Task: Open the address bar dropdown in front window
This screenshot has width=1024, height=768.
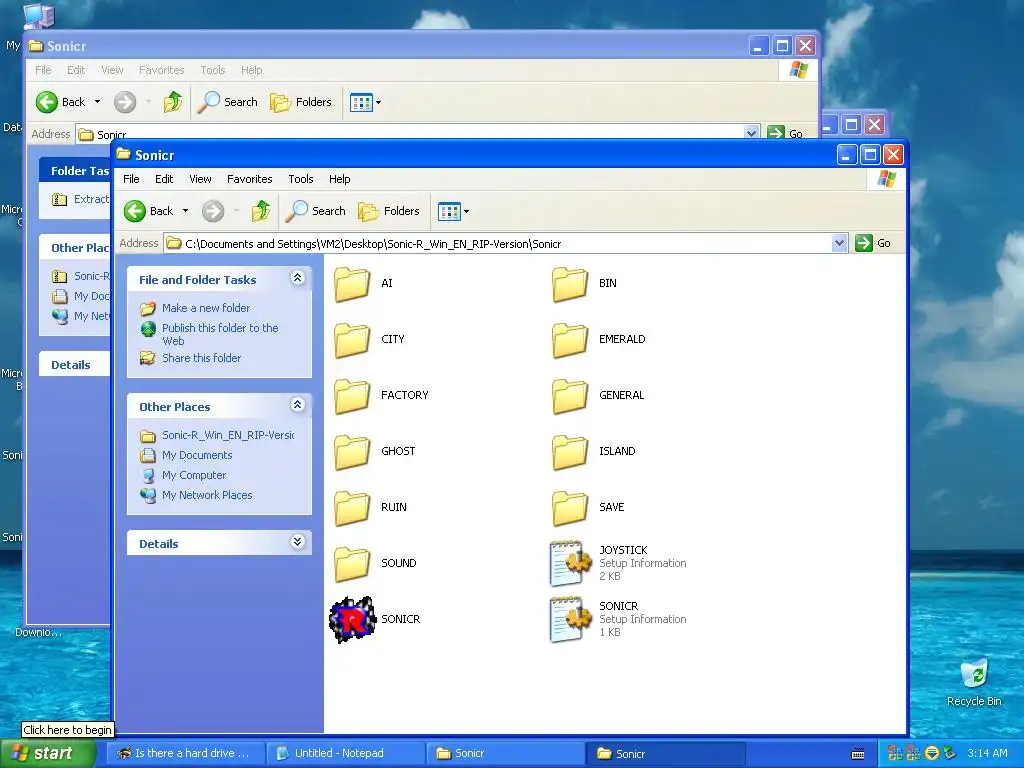Action: (x=840, y=244)
